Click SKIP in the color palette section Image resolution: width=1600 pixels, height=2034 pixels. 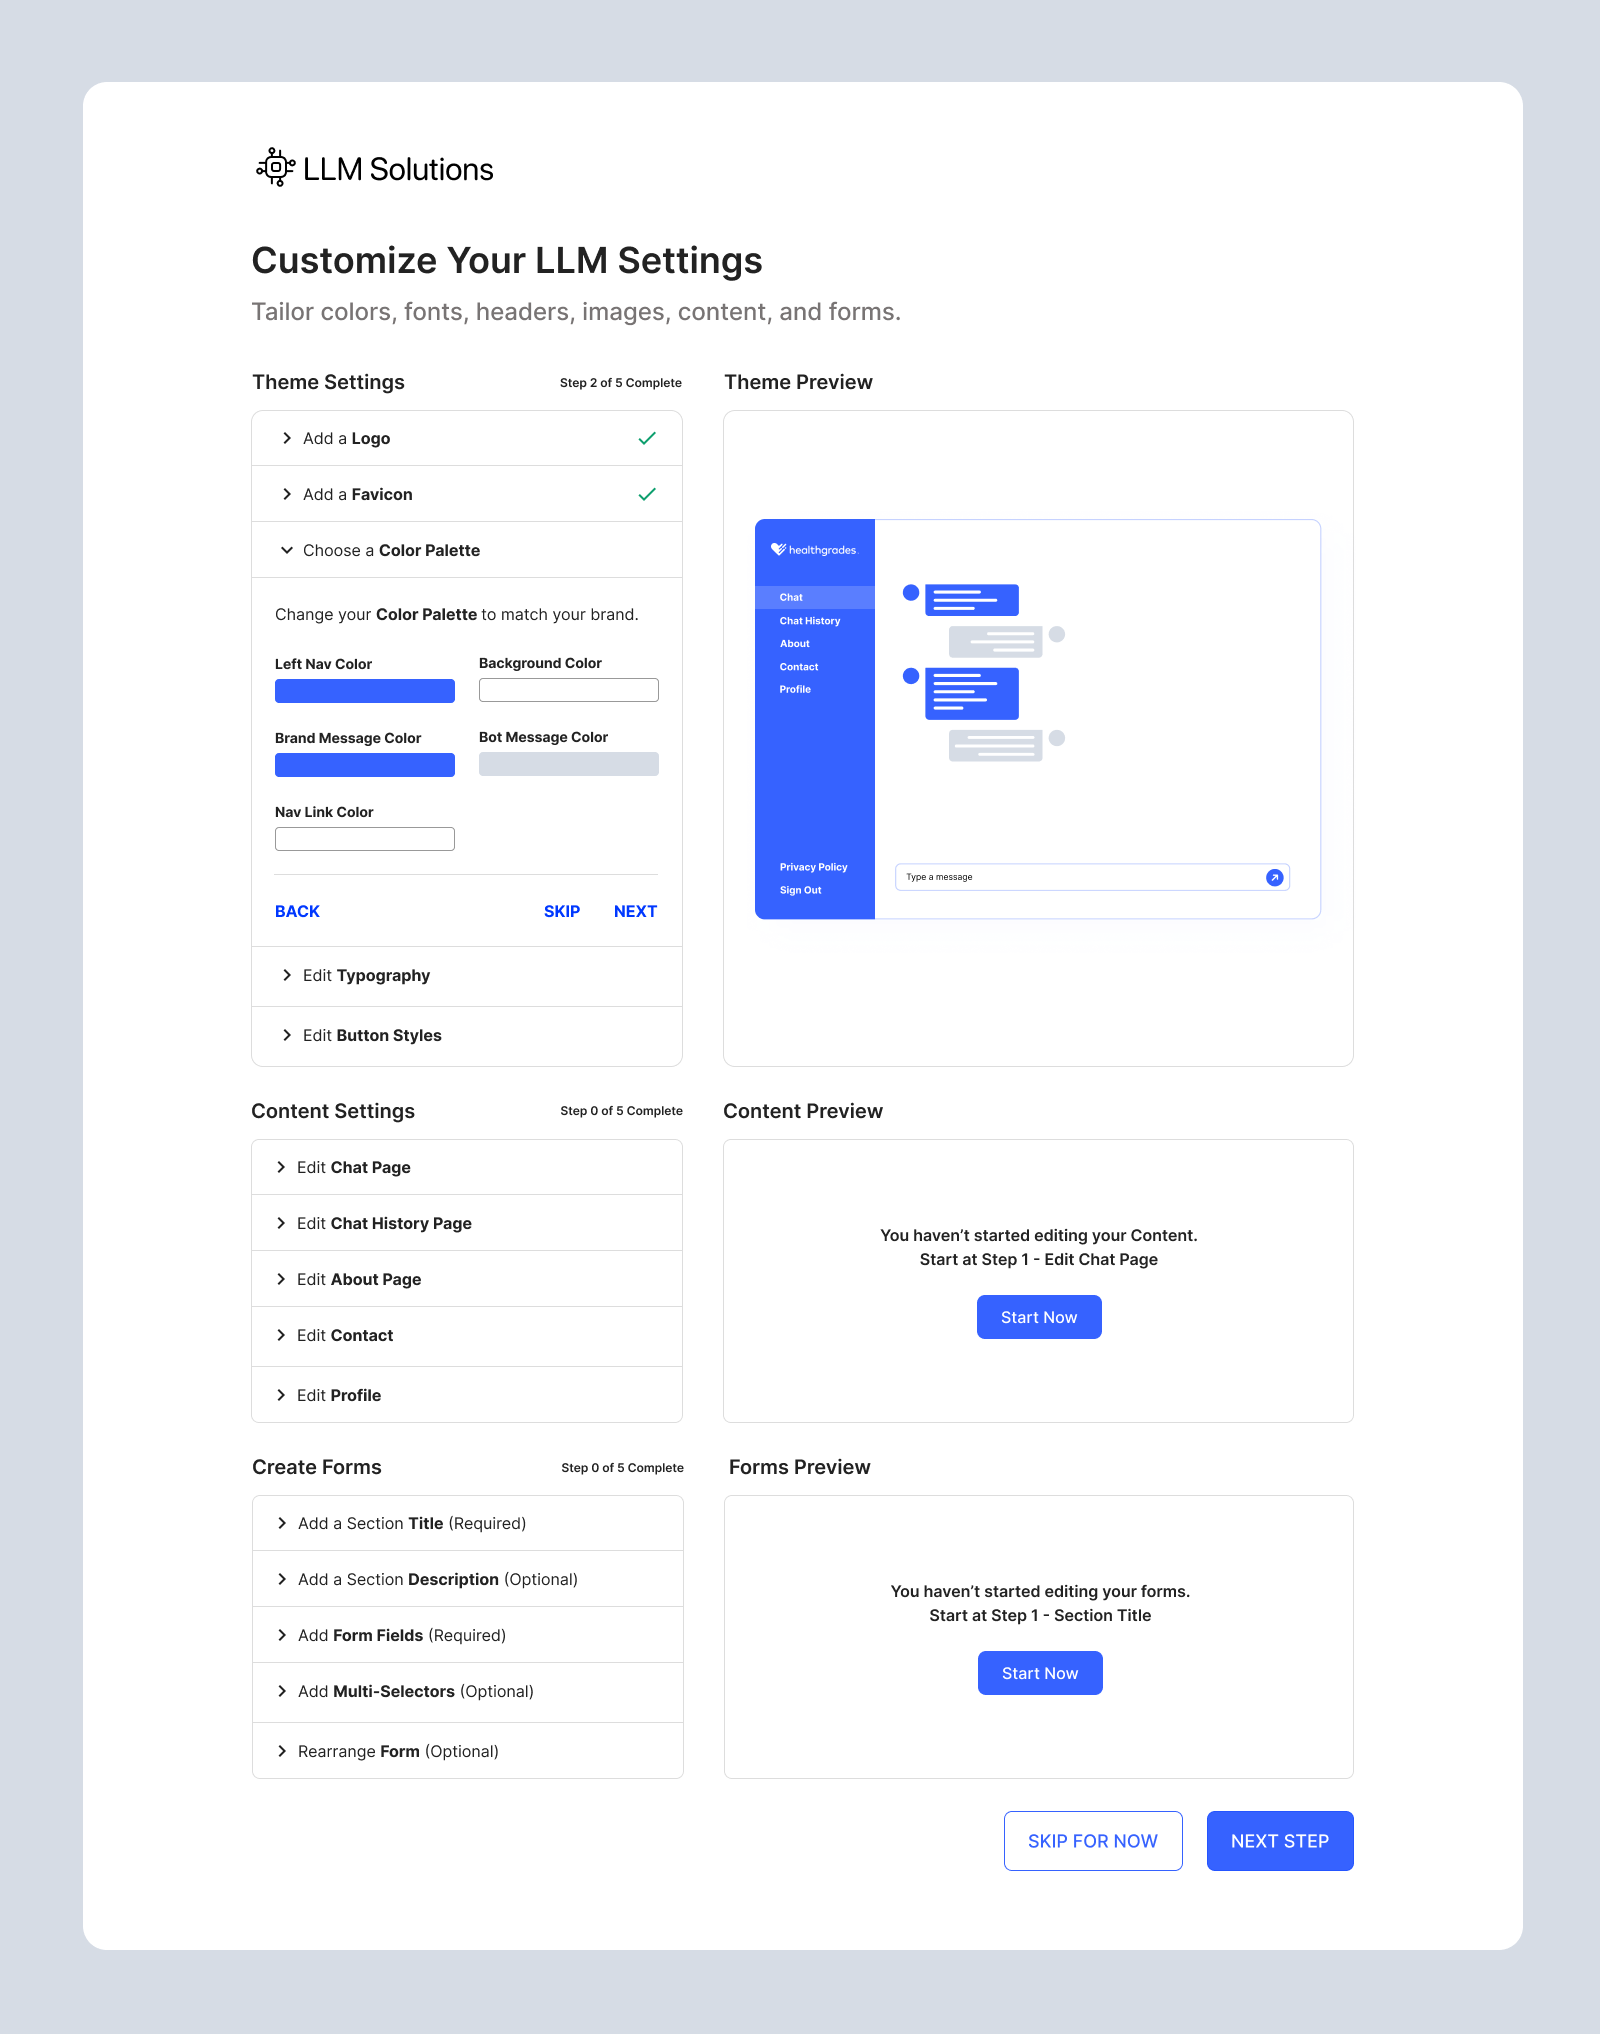tap(561, 911)
